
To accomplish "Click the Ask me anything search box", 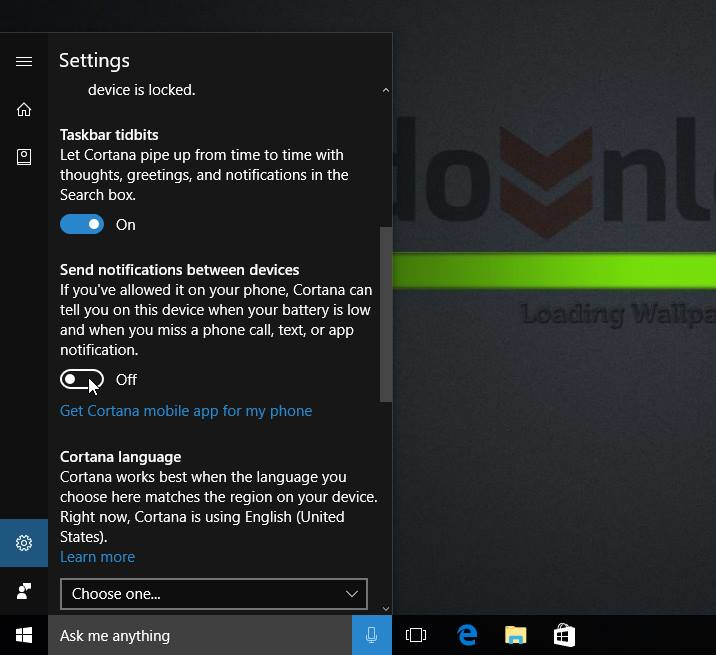I will pos(200,635).
